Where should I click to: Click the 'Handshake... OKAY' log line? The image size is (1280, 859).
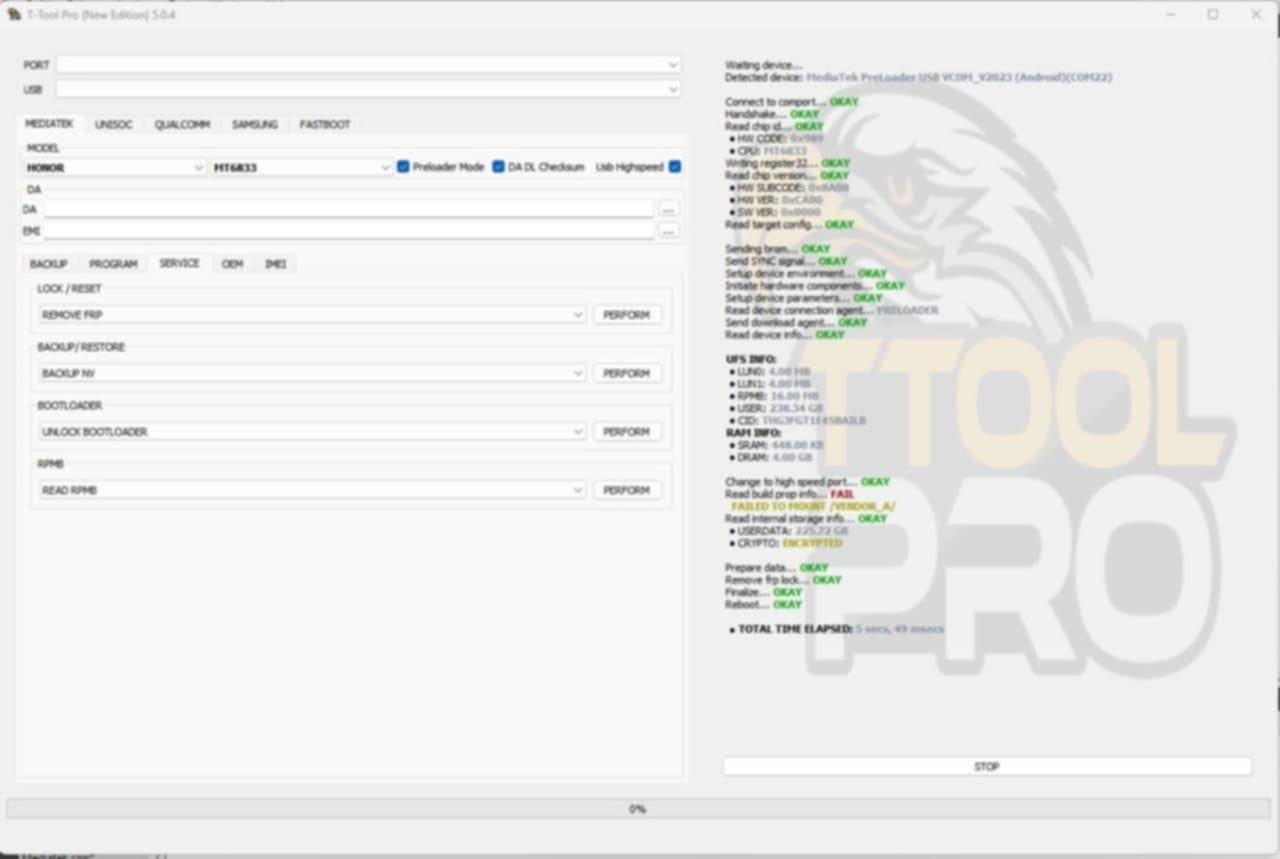[x=772, y=114]
